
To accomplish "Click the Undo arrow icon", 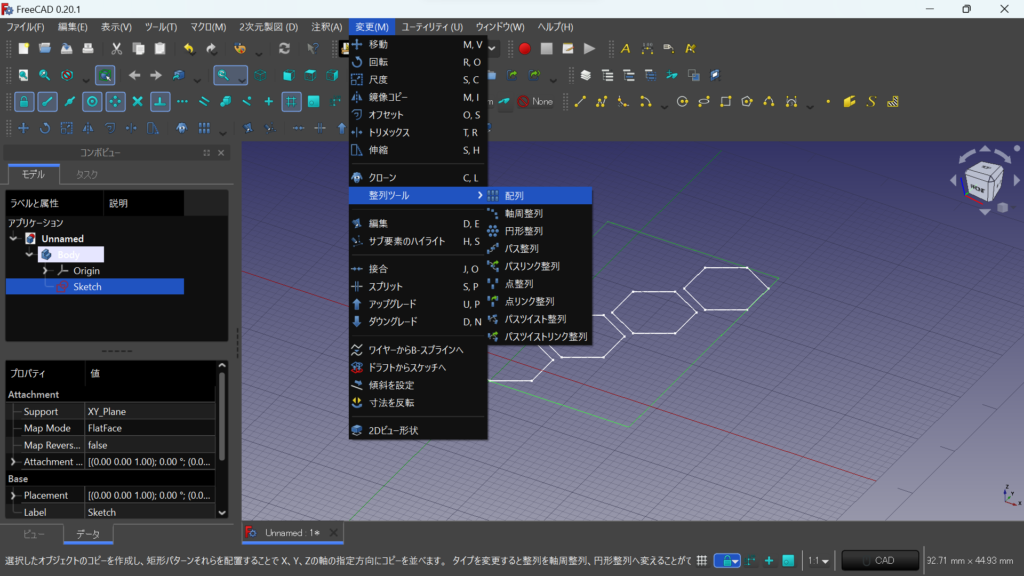I will tap(189, 48).
